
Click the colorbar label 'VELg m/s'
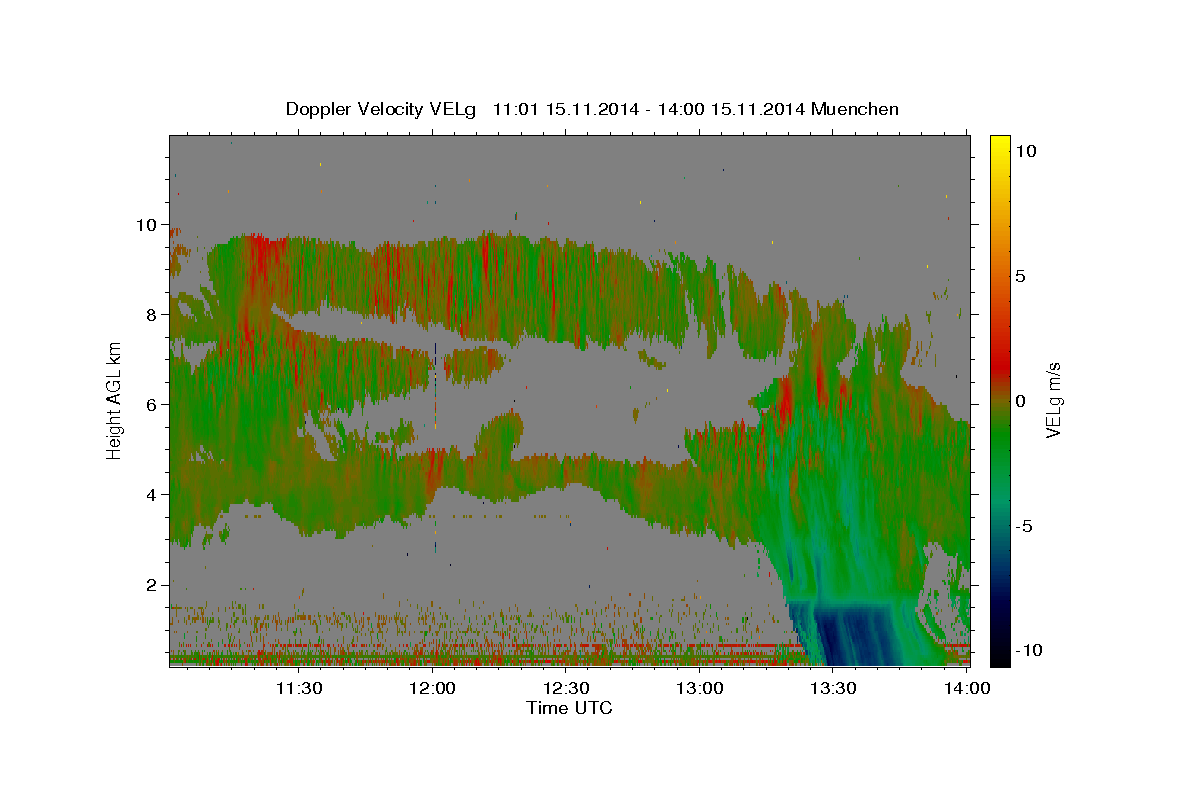1054,400
